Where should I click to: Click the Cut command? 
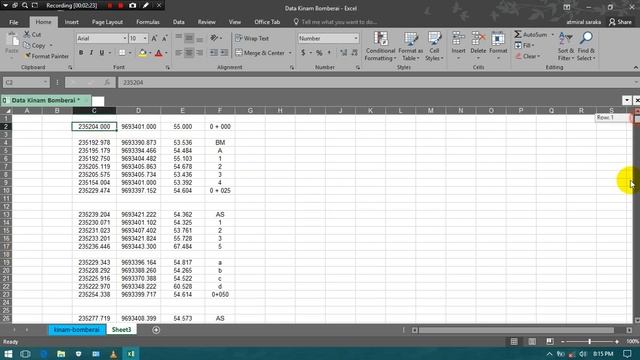(x=32, y=35)
